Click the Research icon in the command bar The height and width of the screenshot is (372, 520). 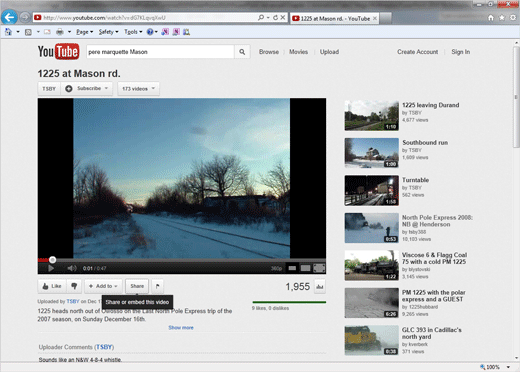coord(187,32)
